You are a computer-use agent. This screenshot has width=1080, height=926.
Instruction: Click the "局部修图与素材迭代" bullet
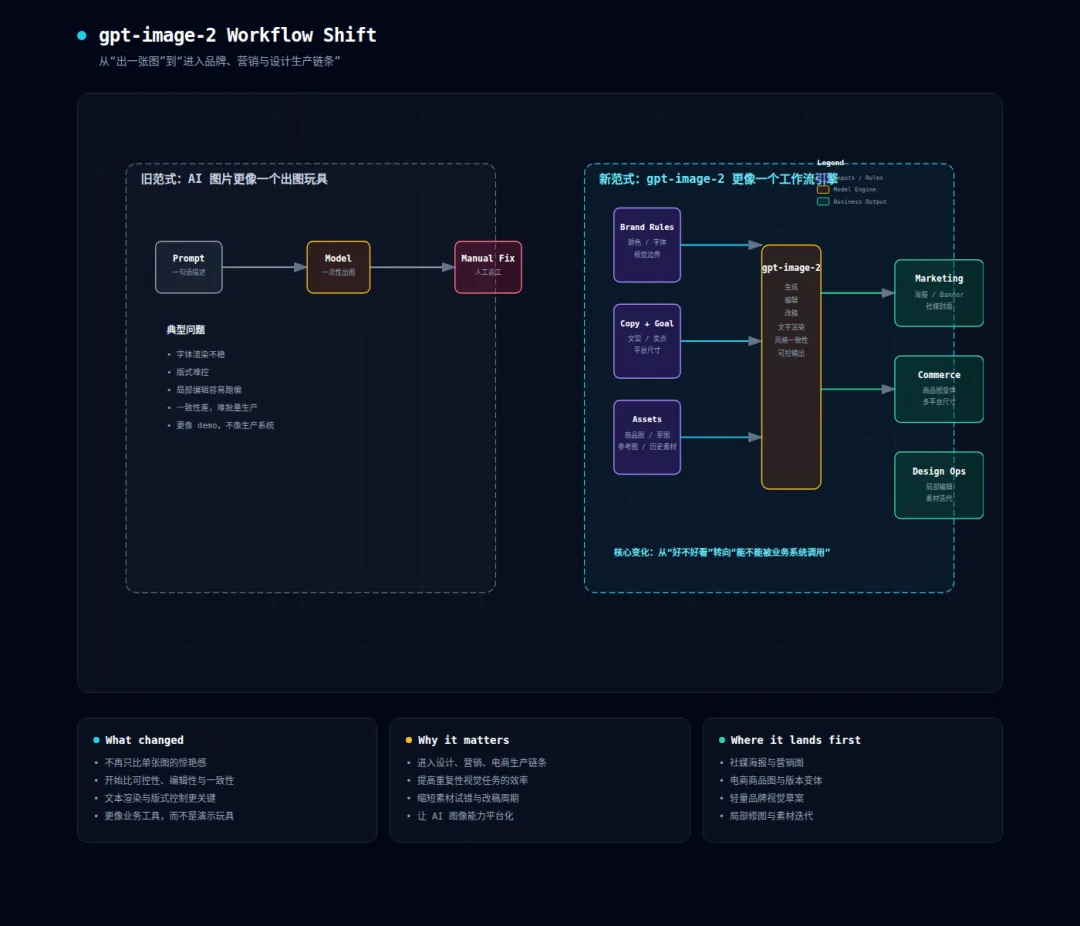click(771, 816)
